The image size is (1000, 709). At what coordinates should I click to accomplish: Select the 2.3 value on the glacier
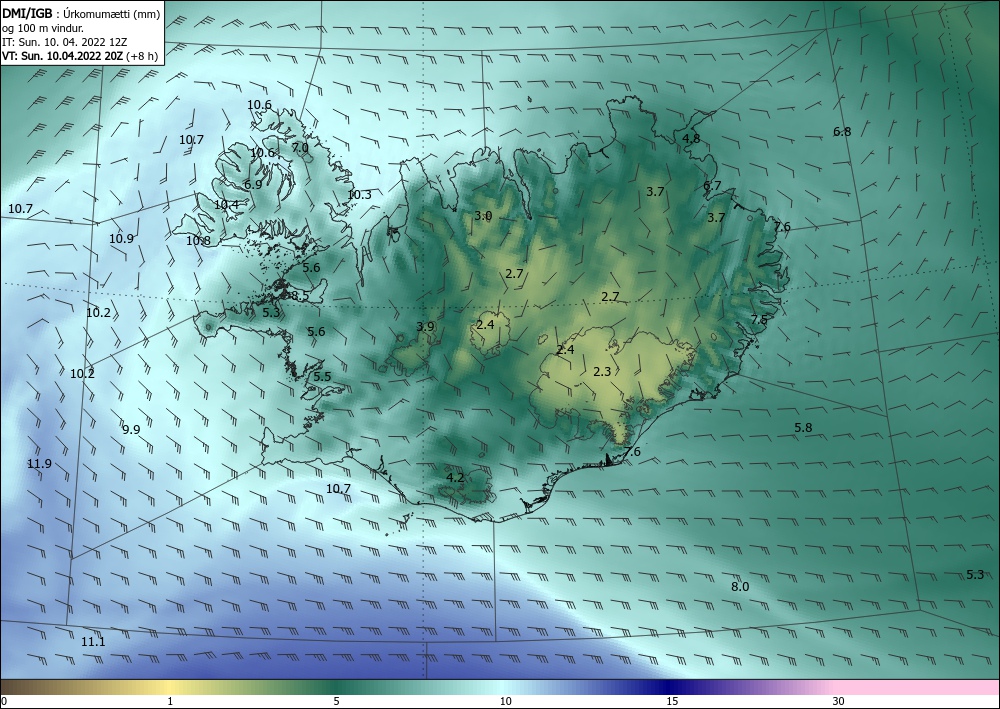(x=602, y=371)
